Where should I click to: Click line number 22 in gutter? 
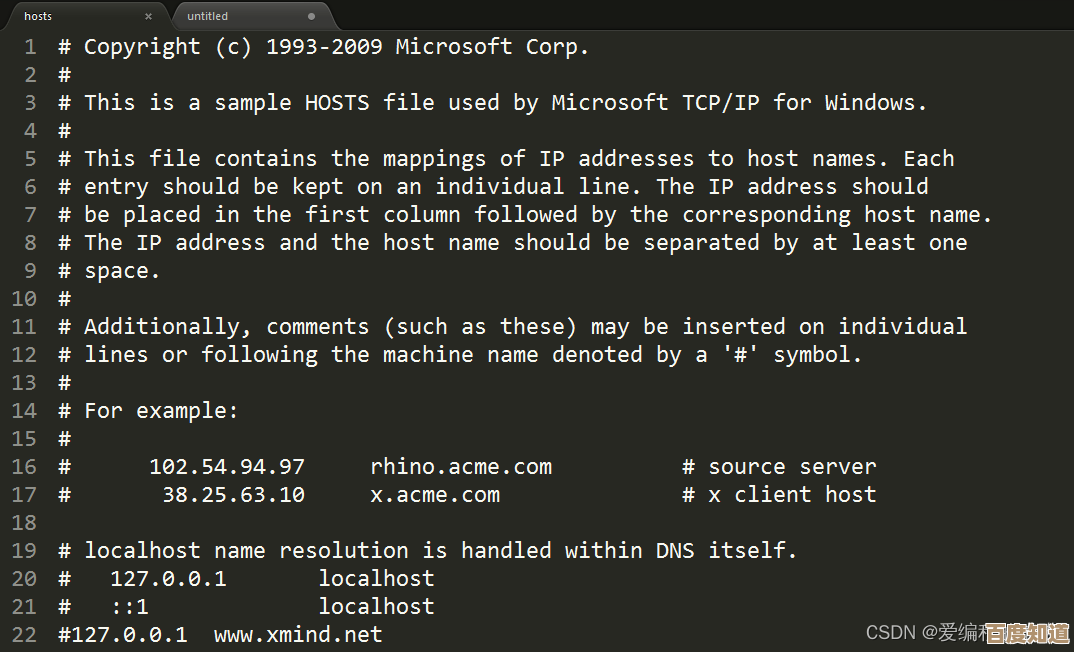[24, 635]
